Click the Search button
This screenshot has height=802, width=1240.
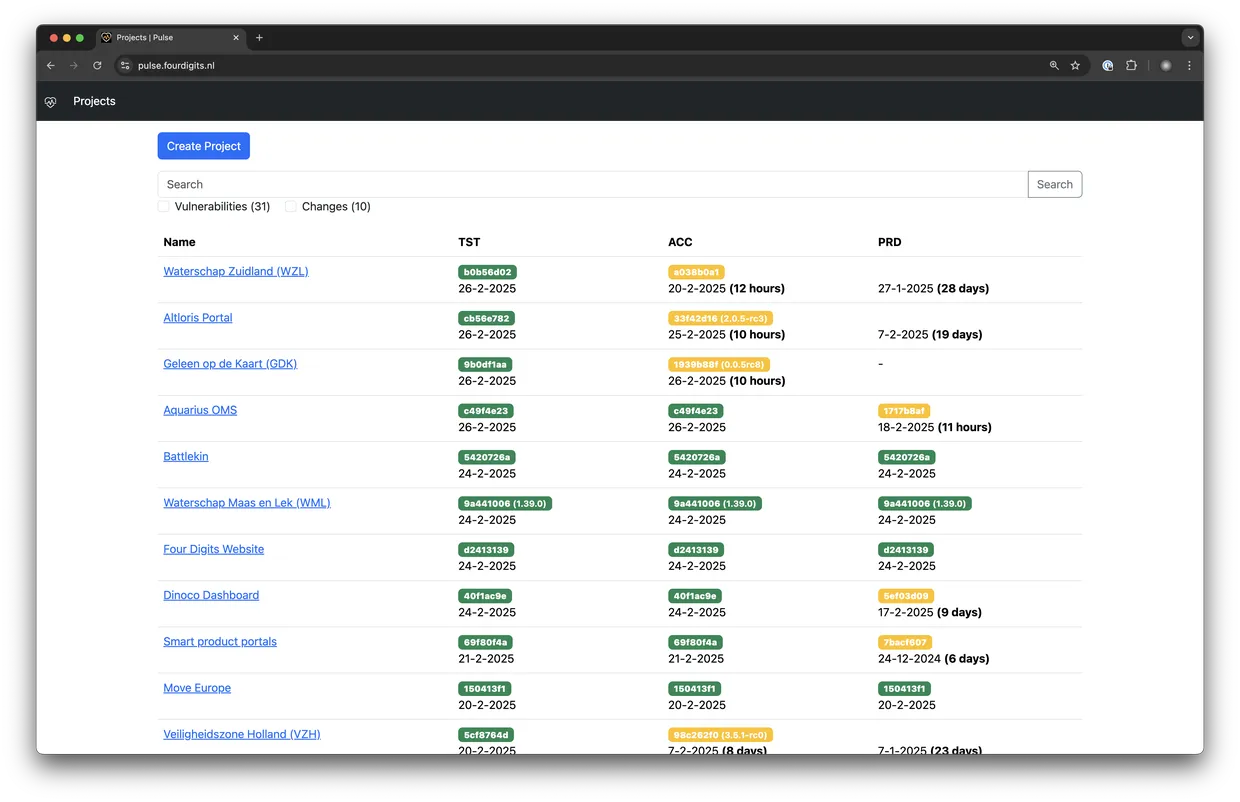pyautogui.click(x=1054, y=184)
